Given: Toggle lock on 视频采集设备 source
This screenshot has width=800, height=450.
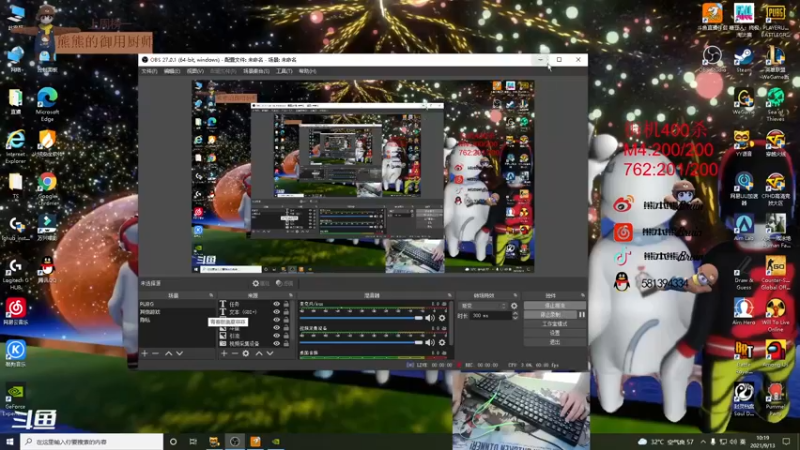Looking at the screenshot, I should coord(286,343).
